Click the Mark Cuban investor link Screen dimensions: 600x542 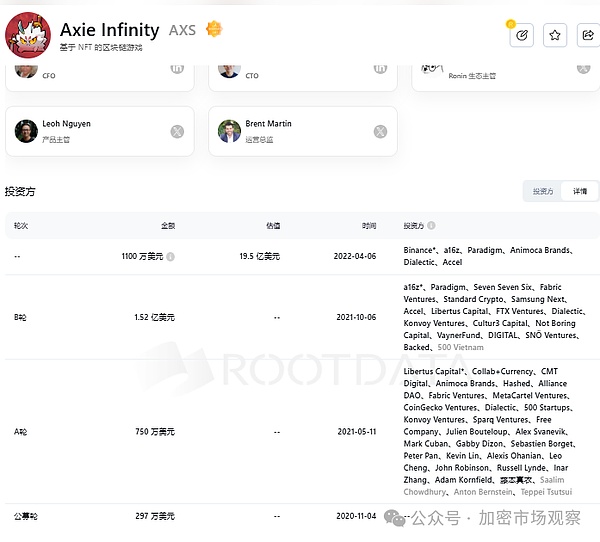pos(427,444)
